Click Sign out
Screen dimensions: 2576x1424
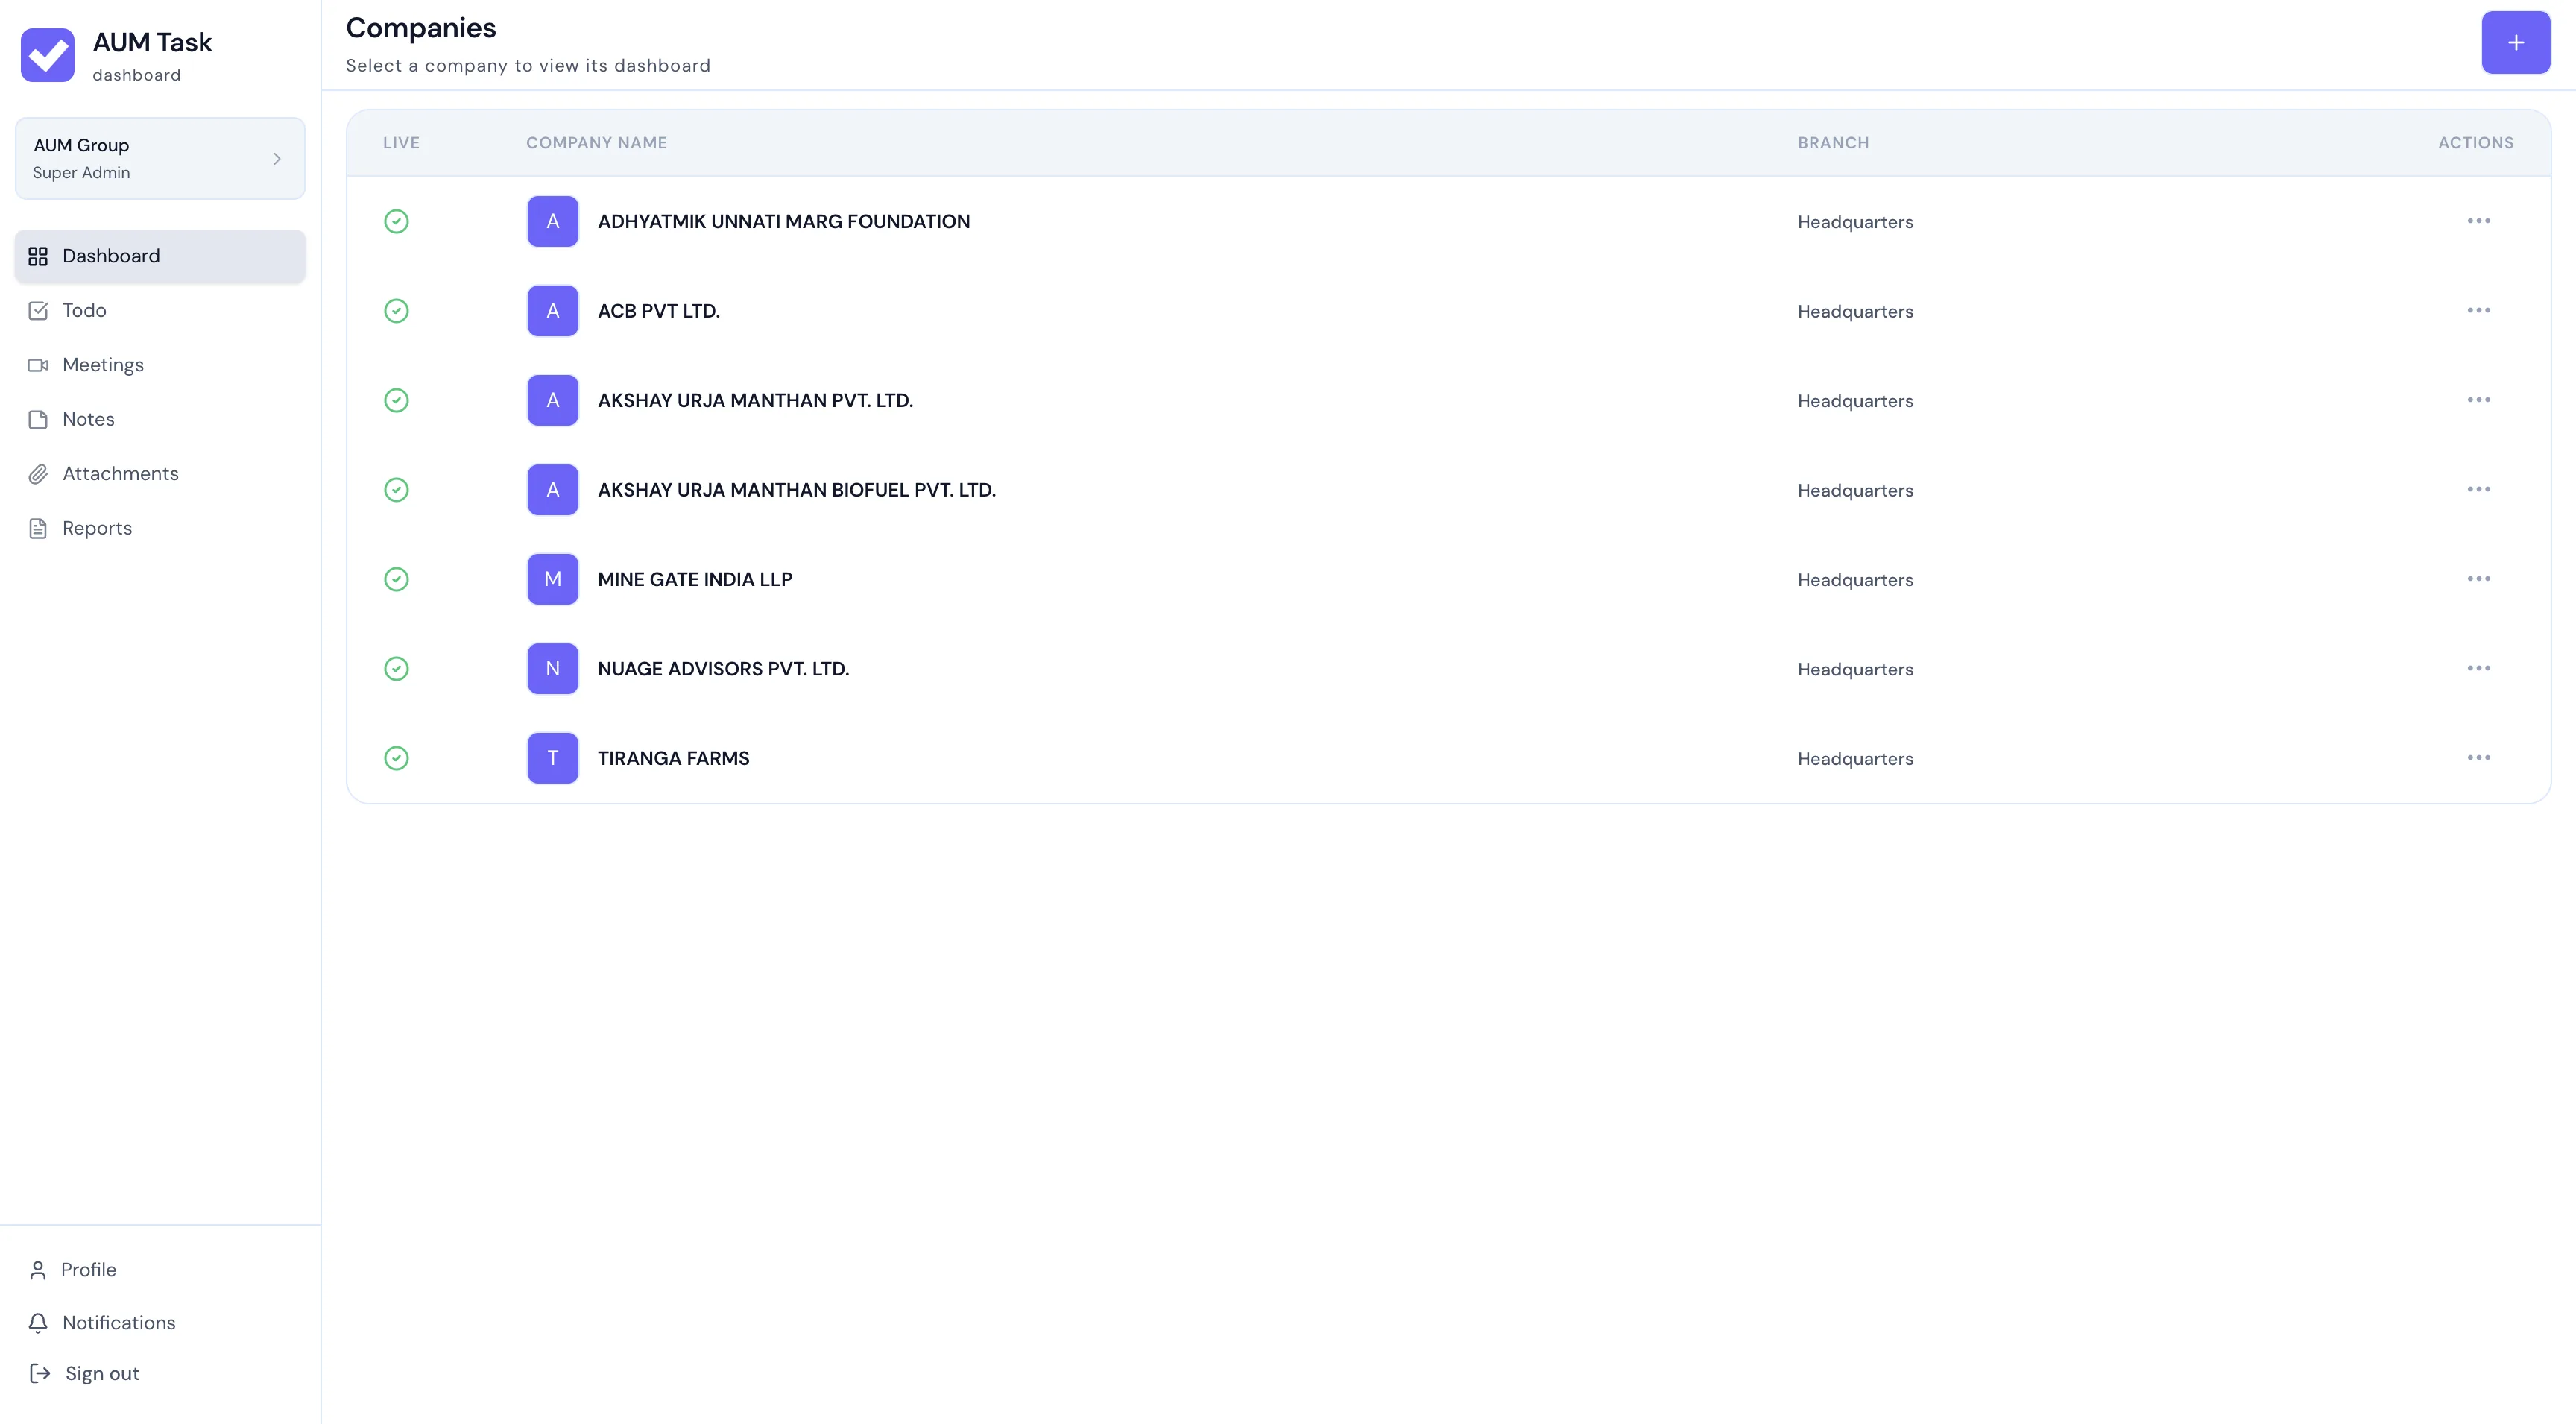click(x=85, y=1374)
